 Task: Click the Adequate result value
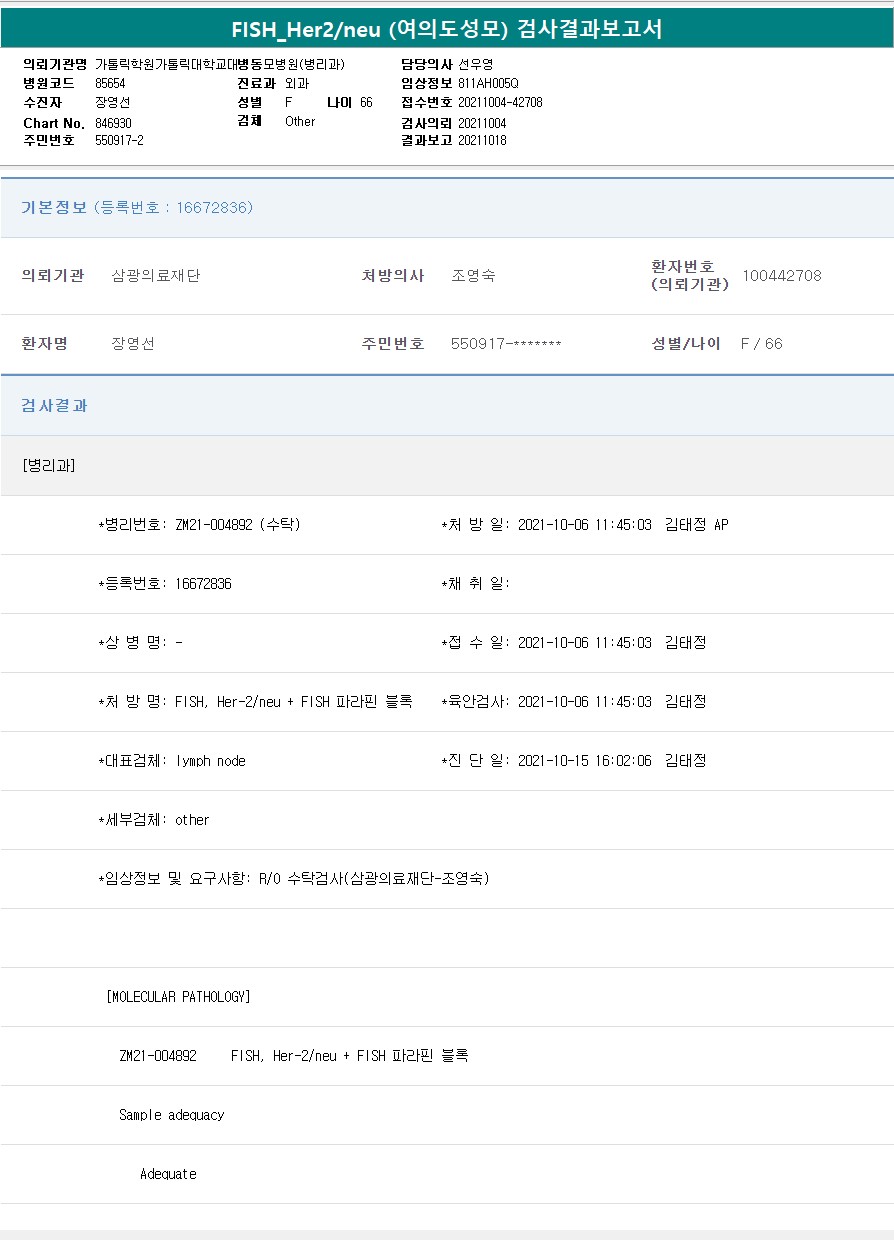[x=168, y=1174]
